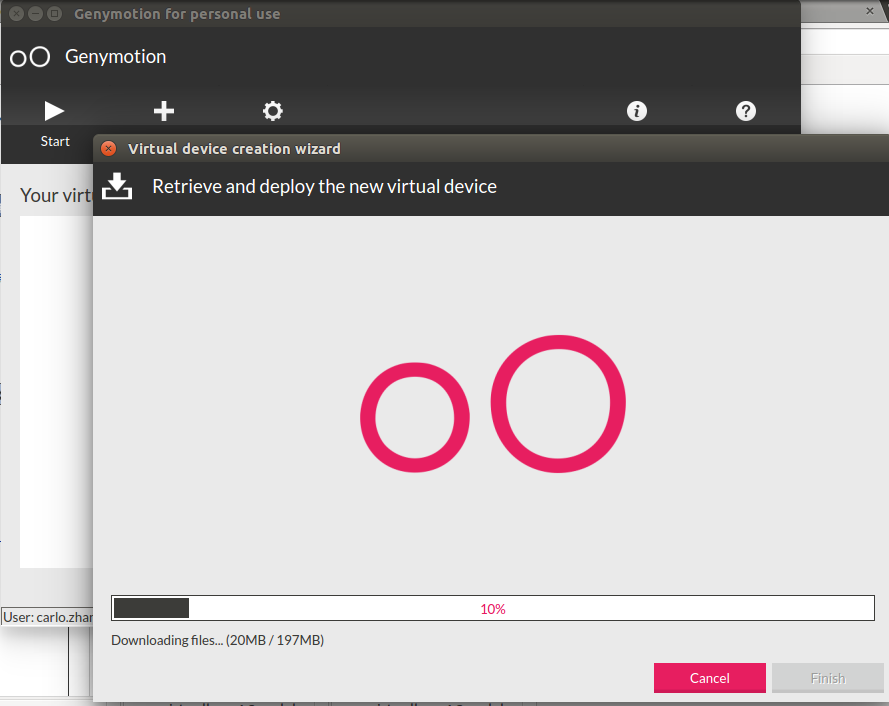The width and height of the screenshot is (889, 706).
Task: Click the 'Start' label under play icon
Action: click(x=55, y=141)
